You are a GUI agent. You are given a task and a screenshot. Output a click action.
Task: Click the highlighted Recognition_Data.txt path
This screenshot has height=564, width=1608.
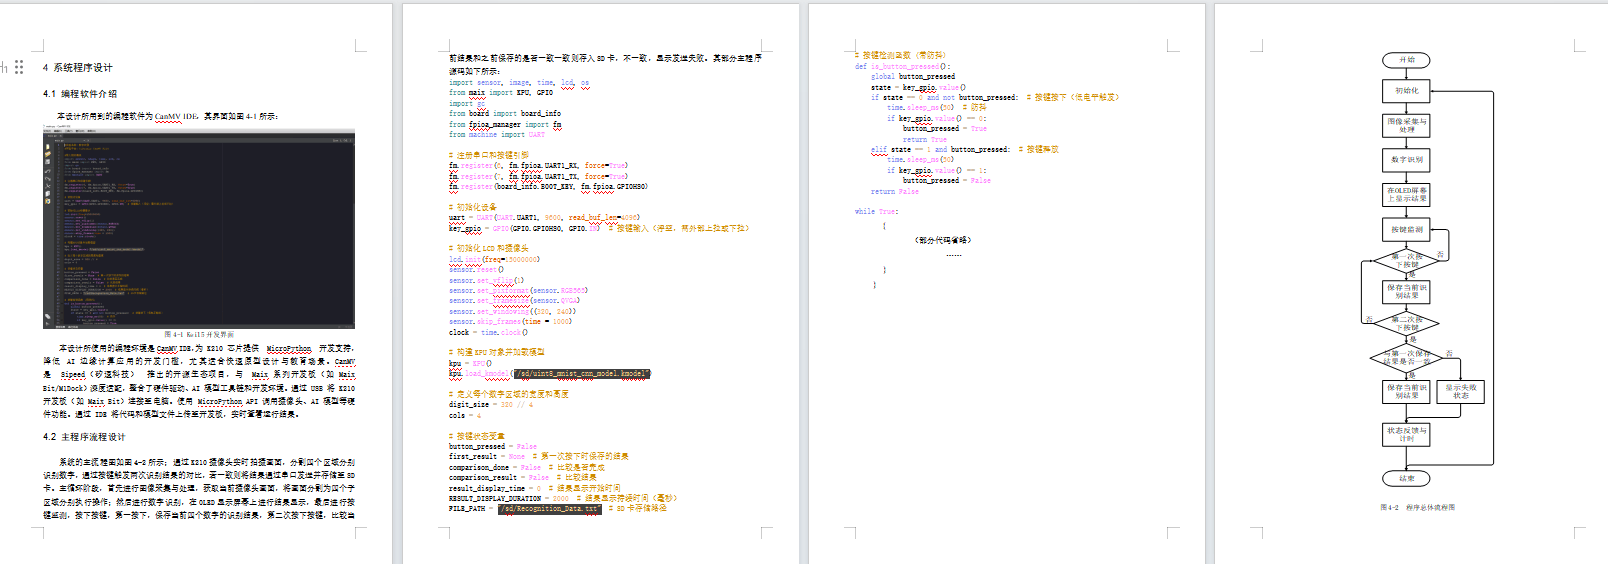(550, 509)
